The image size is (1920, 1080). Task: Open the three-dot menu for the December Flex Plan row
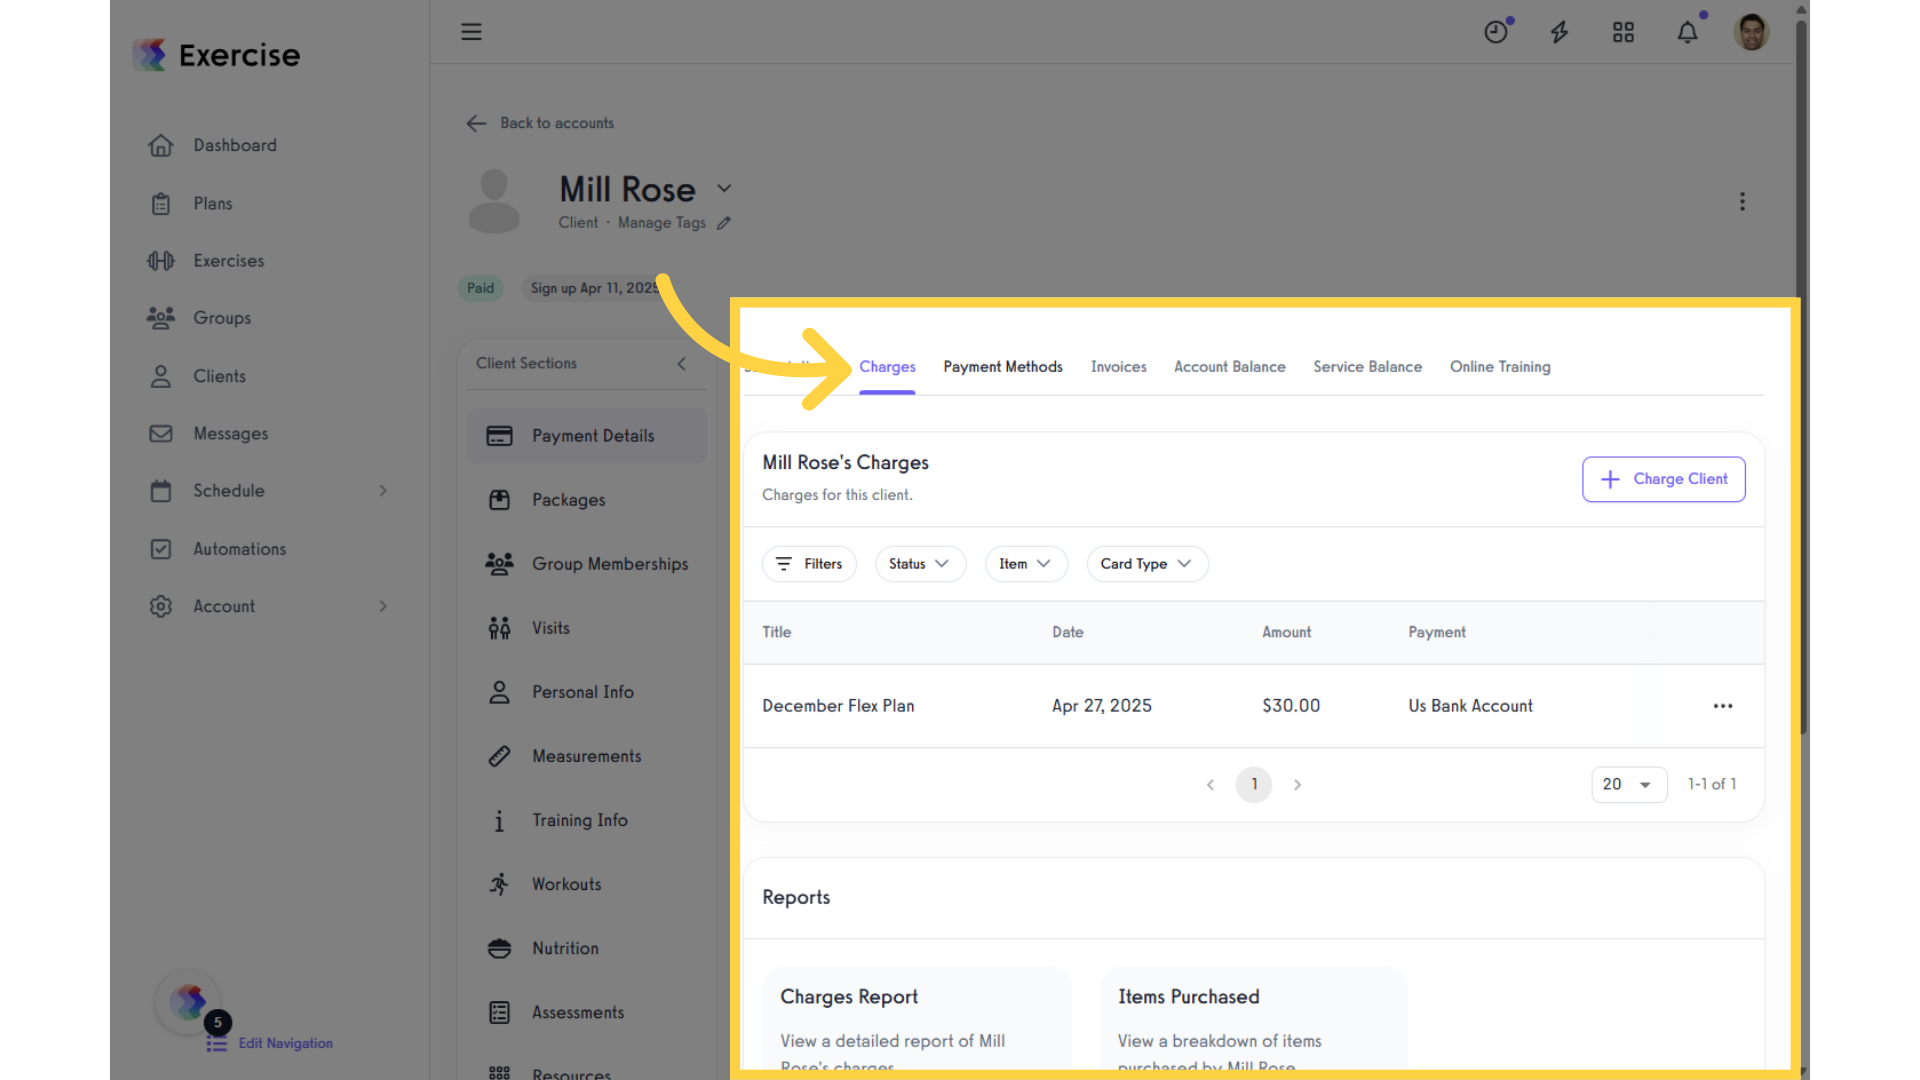tap(1722, 706)
